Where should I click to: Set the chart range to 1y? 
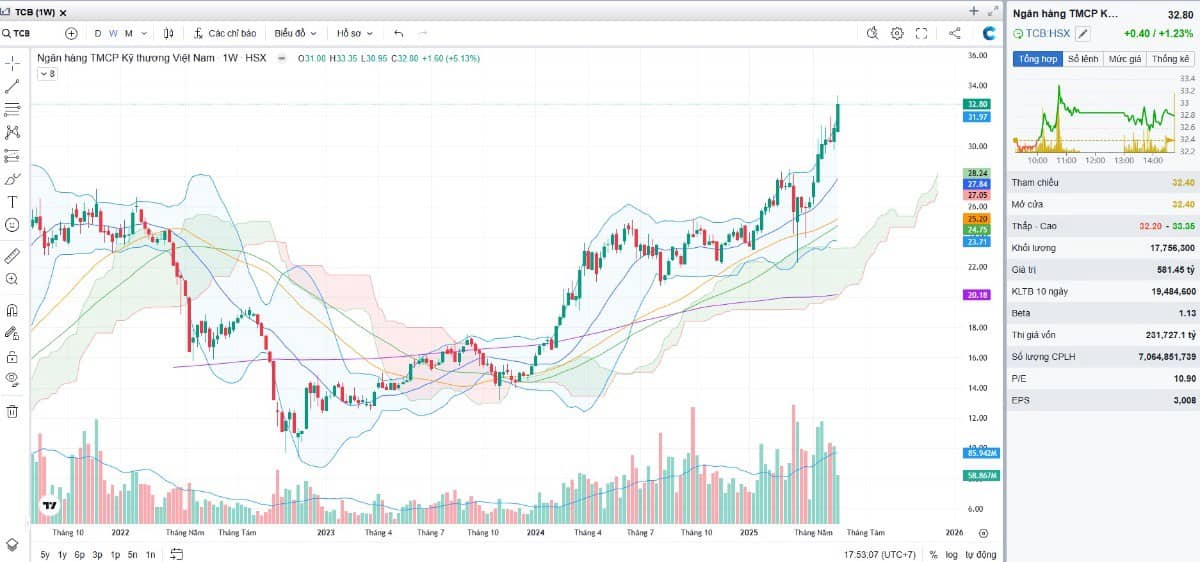tap(62, 554)
